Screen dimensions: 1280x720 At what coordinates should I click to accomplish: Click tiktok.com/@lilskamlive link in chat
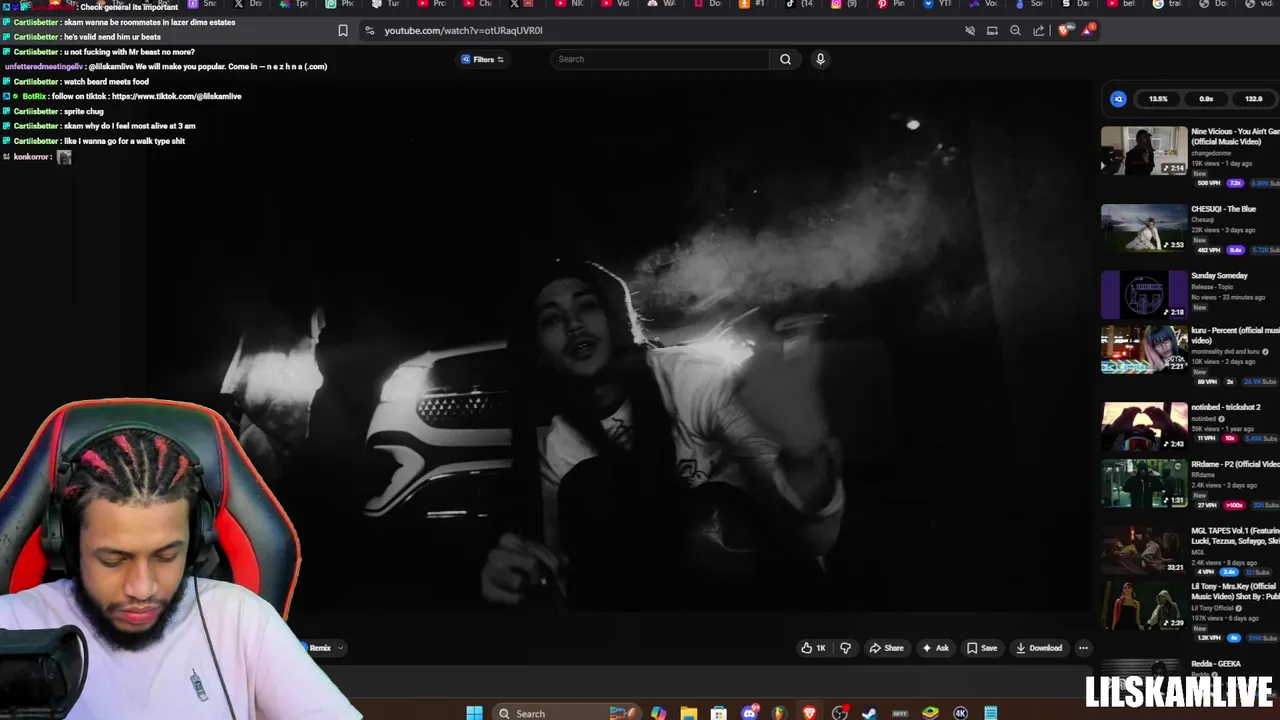pyautogui.click(x=176, y=96)
